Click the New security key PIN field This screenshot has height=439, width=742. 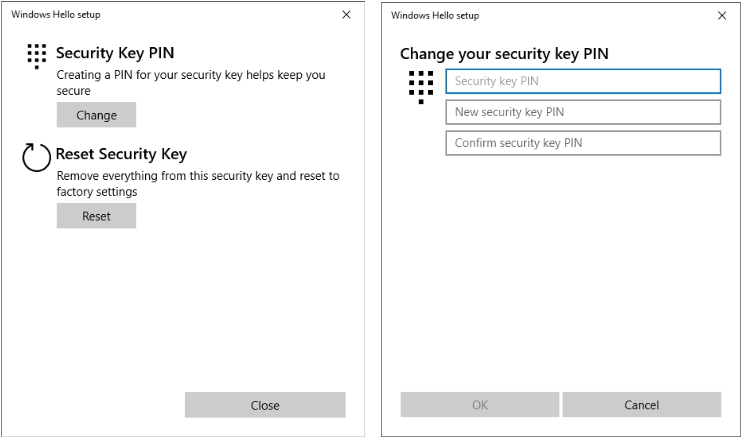pos(583,112)
